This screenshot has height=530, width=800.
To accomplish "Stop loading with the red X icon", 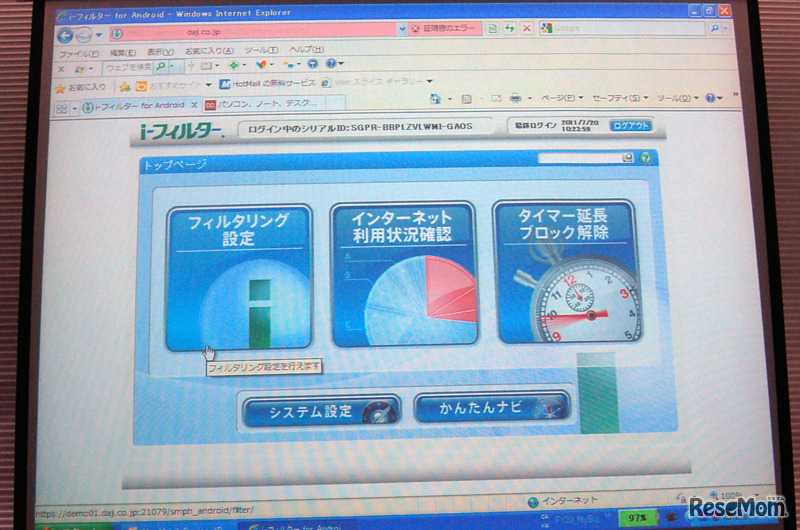I will [527, 28].
